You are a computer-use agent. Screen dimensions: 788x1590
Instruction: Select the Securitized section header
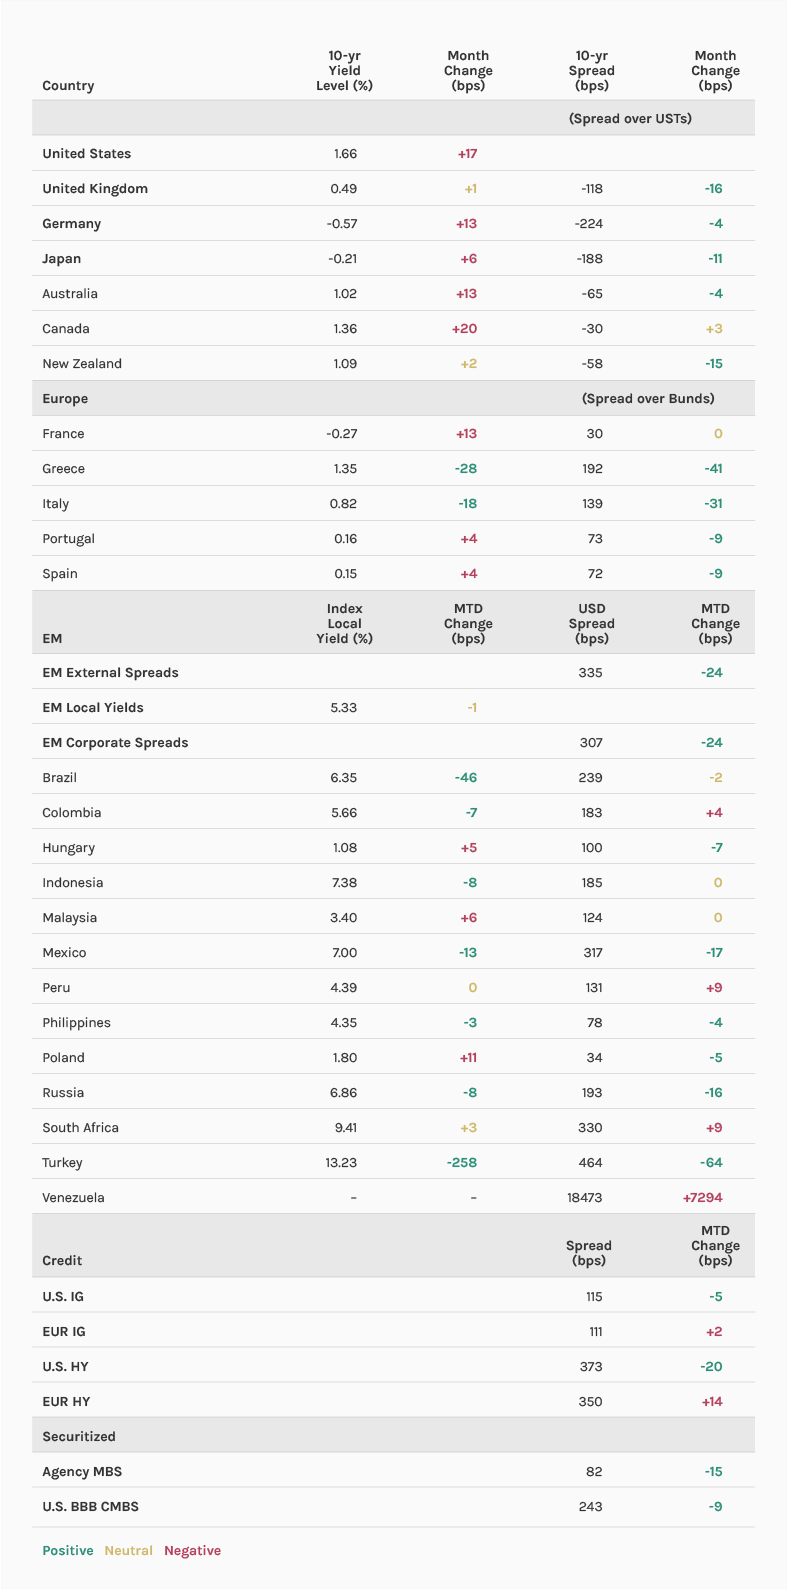coord(79,1437)
